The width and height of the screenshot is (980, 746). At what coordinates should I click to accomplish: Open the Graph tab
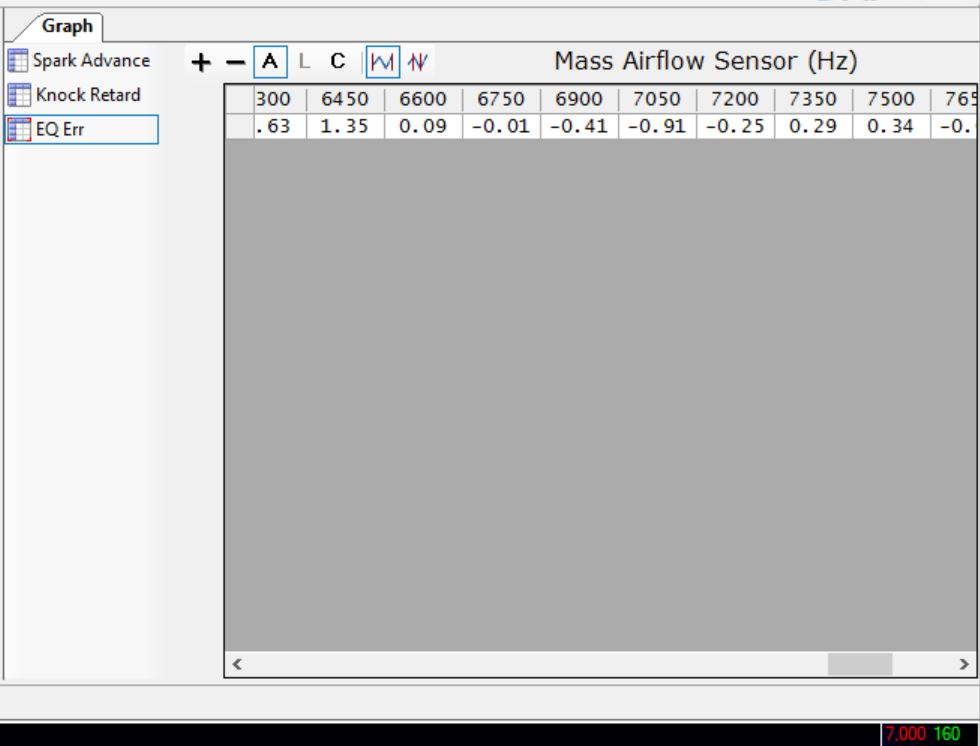67,26
